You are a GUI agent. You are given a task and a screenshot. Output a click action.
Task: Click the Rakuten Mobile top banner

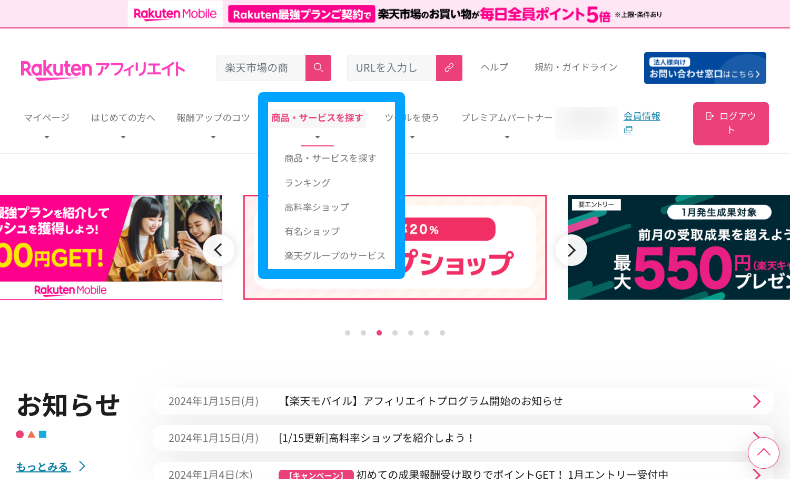[395, 14]
